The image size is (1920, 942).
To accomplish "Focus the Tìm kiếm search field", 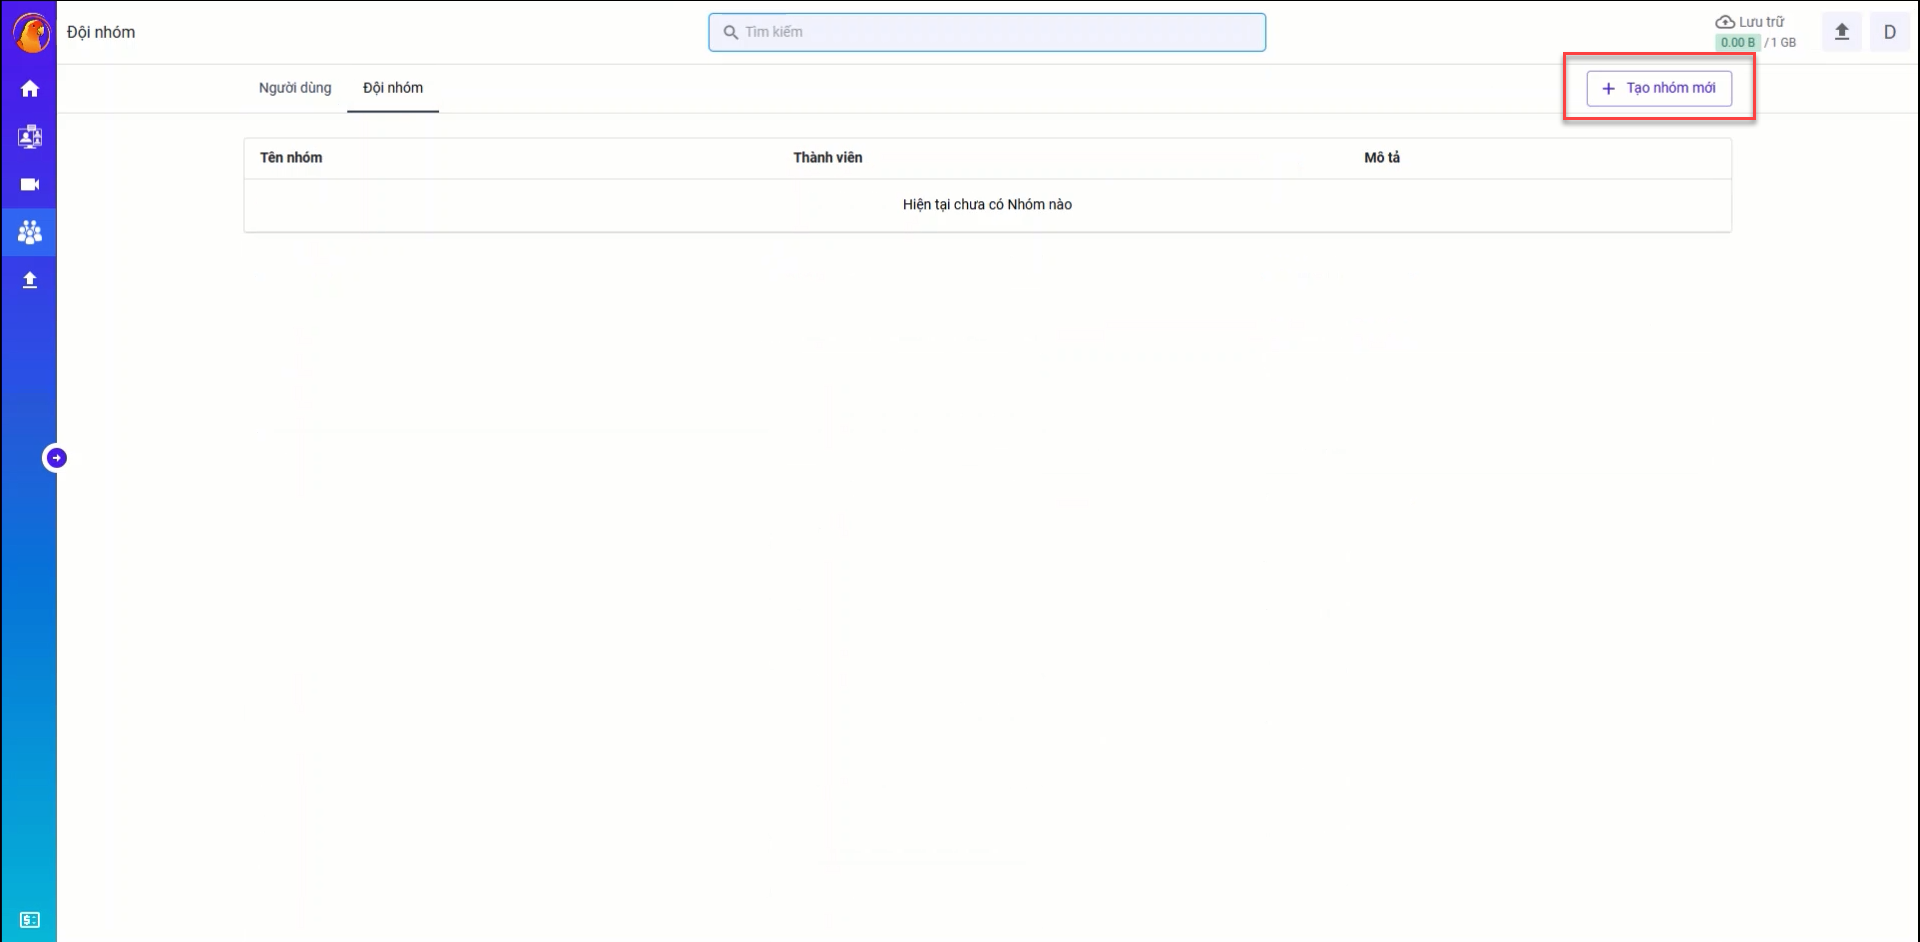I will pos(987,32).
